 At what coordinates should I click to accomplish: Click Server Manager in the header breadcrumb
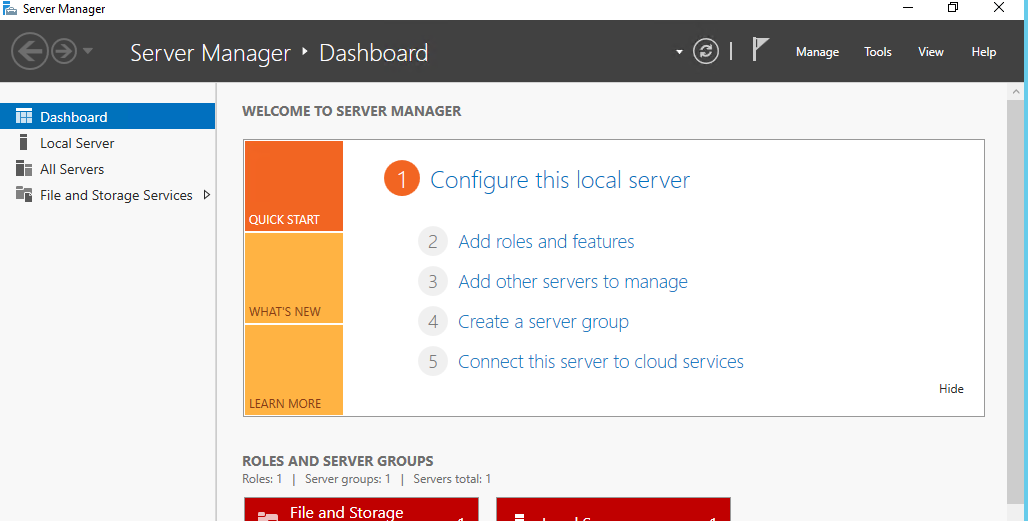coord(210,53)
